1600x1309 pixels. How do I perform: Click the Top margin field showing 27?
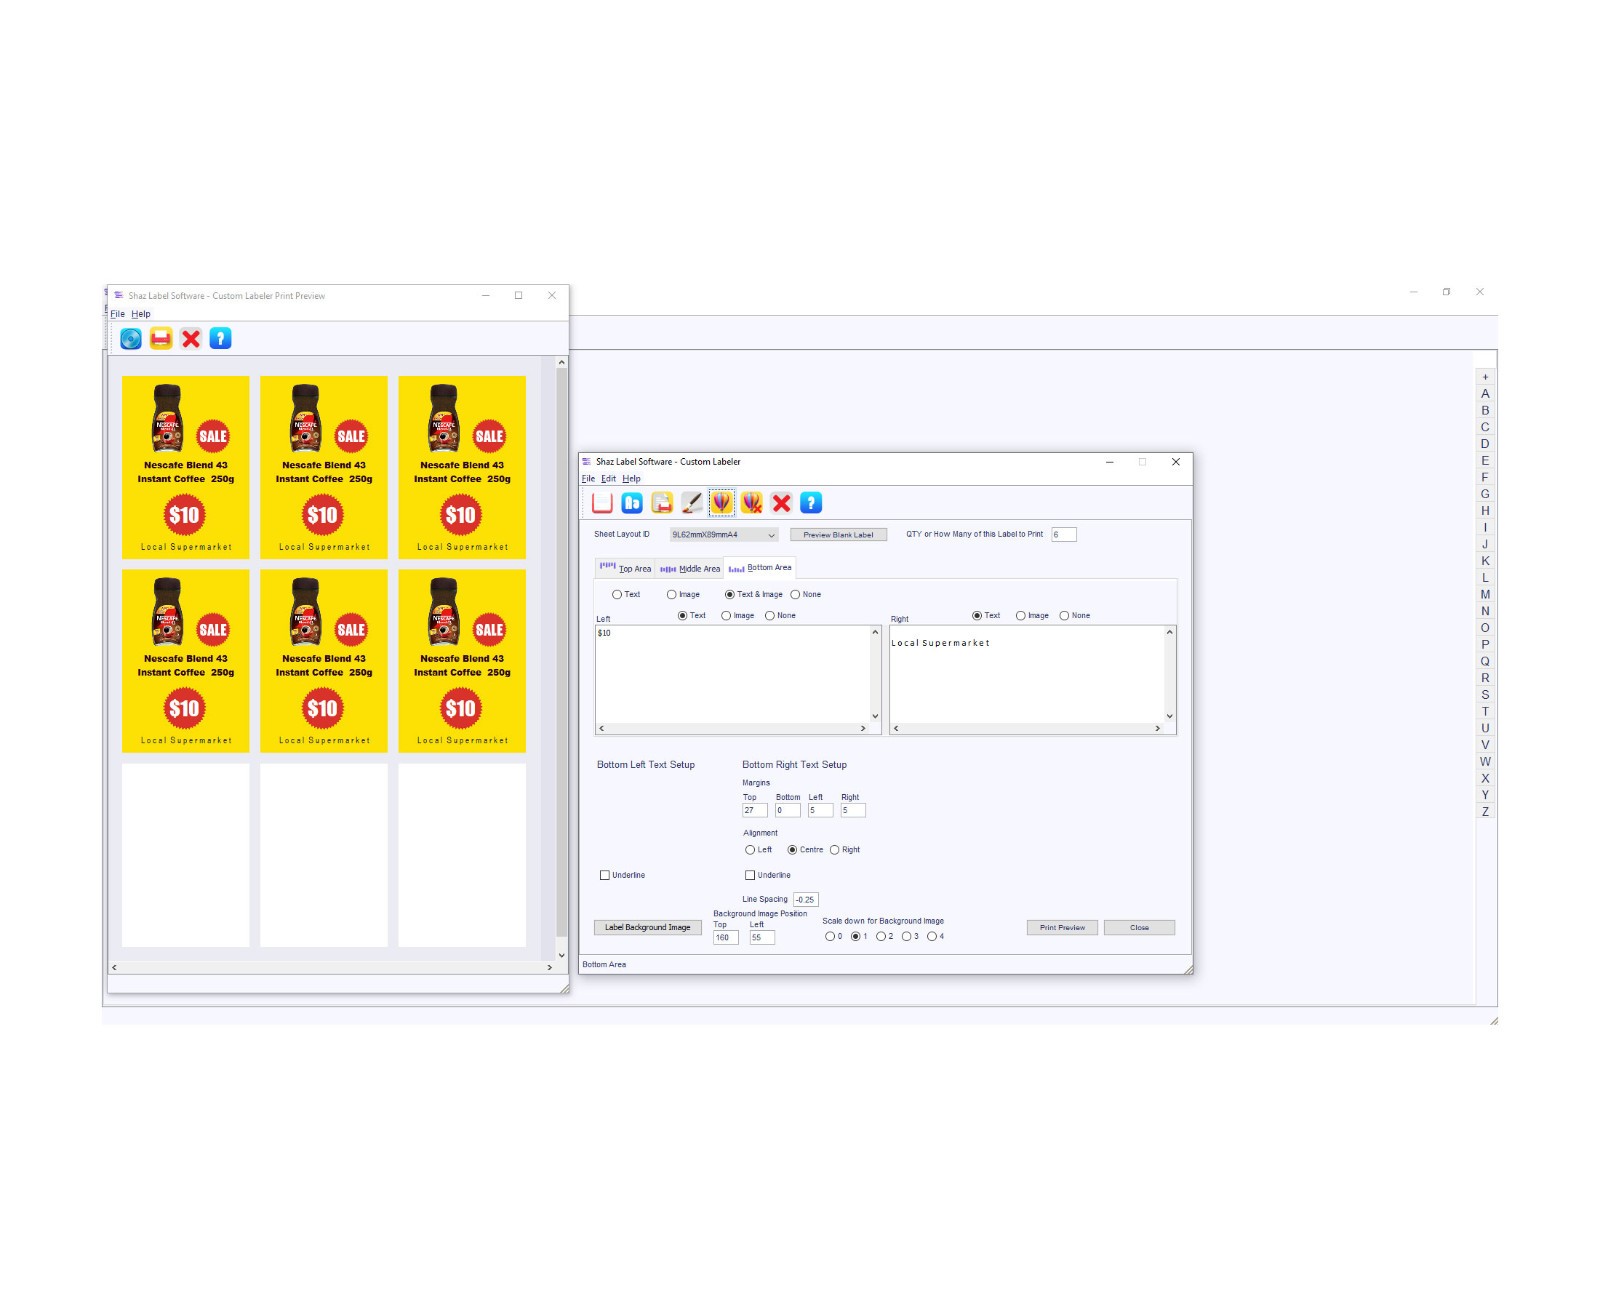(x=754, y=811)
